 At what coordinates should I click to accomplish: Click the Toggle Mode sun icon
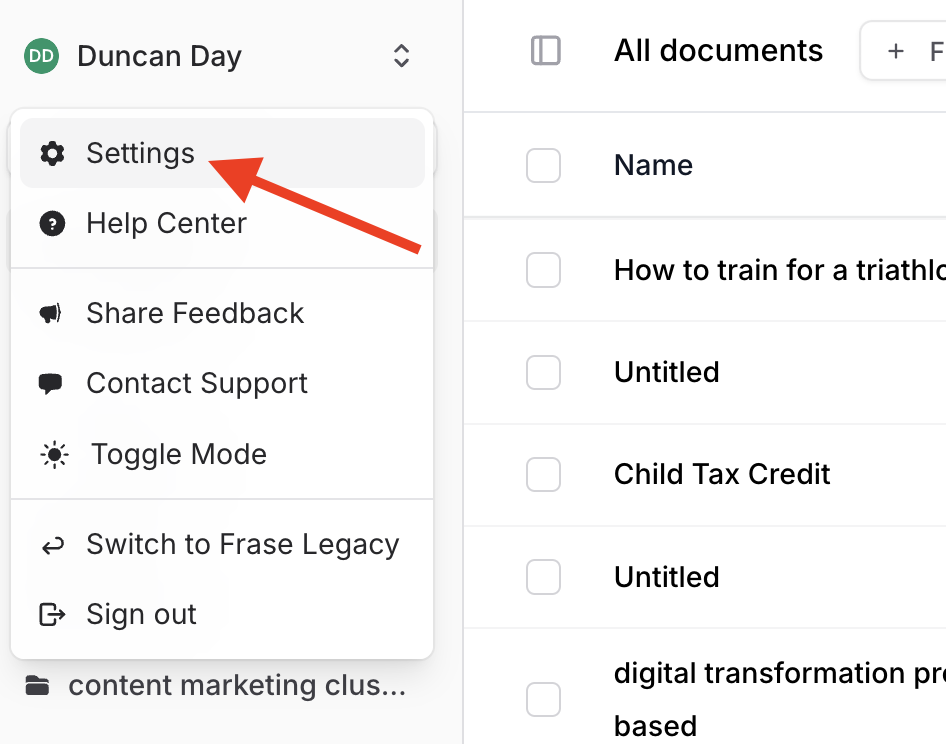coord(54,455)
